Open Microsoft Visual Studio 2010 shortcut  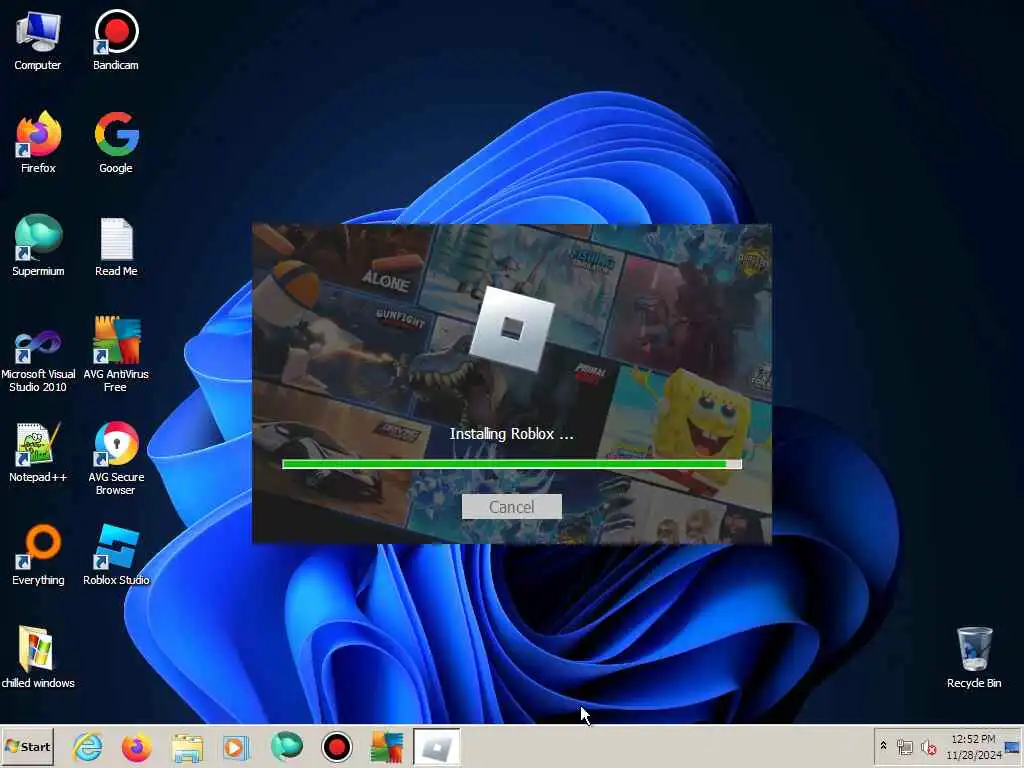pyautogui.click(x=38, y=360)
